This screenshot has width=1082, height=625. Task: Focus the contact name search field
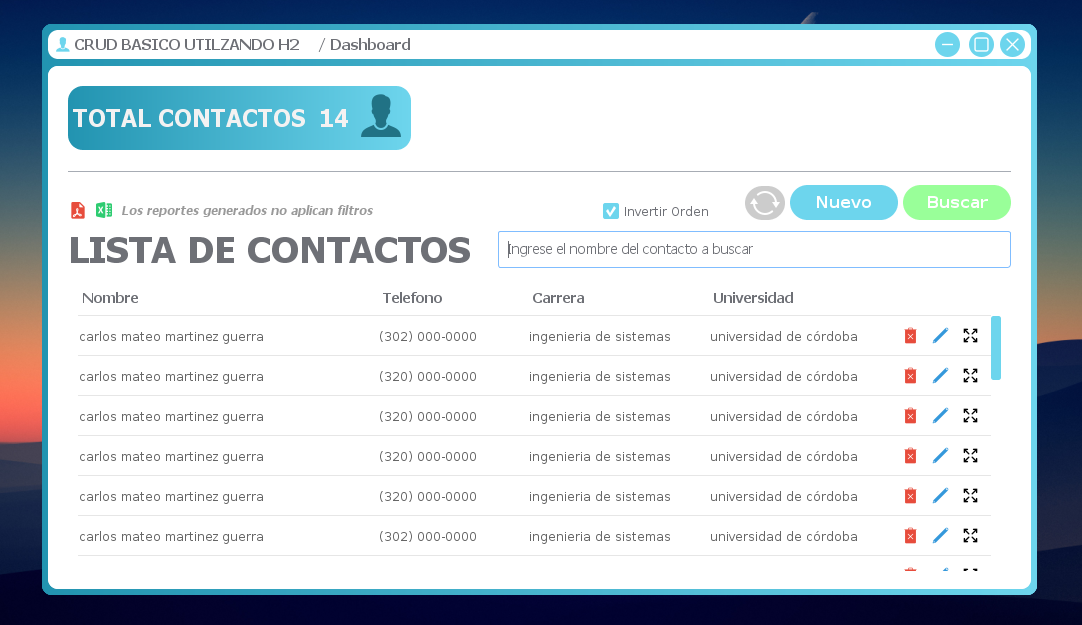pos(754,250)
